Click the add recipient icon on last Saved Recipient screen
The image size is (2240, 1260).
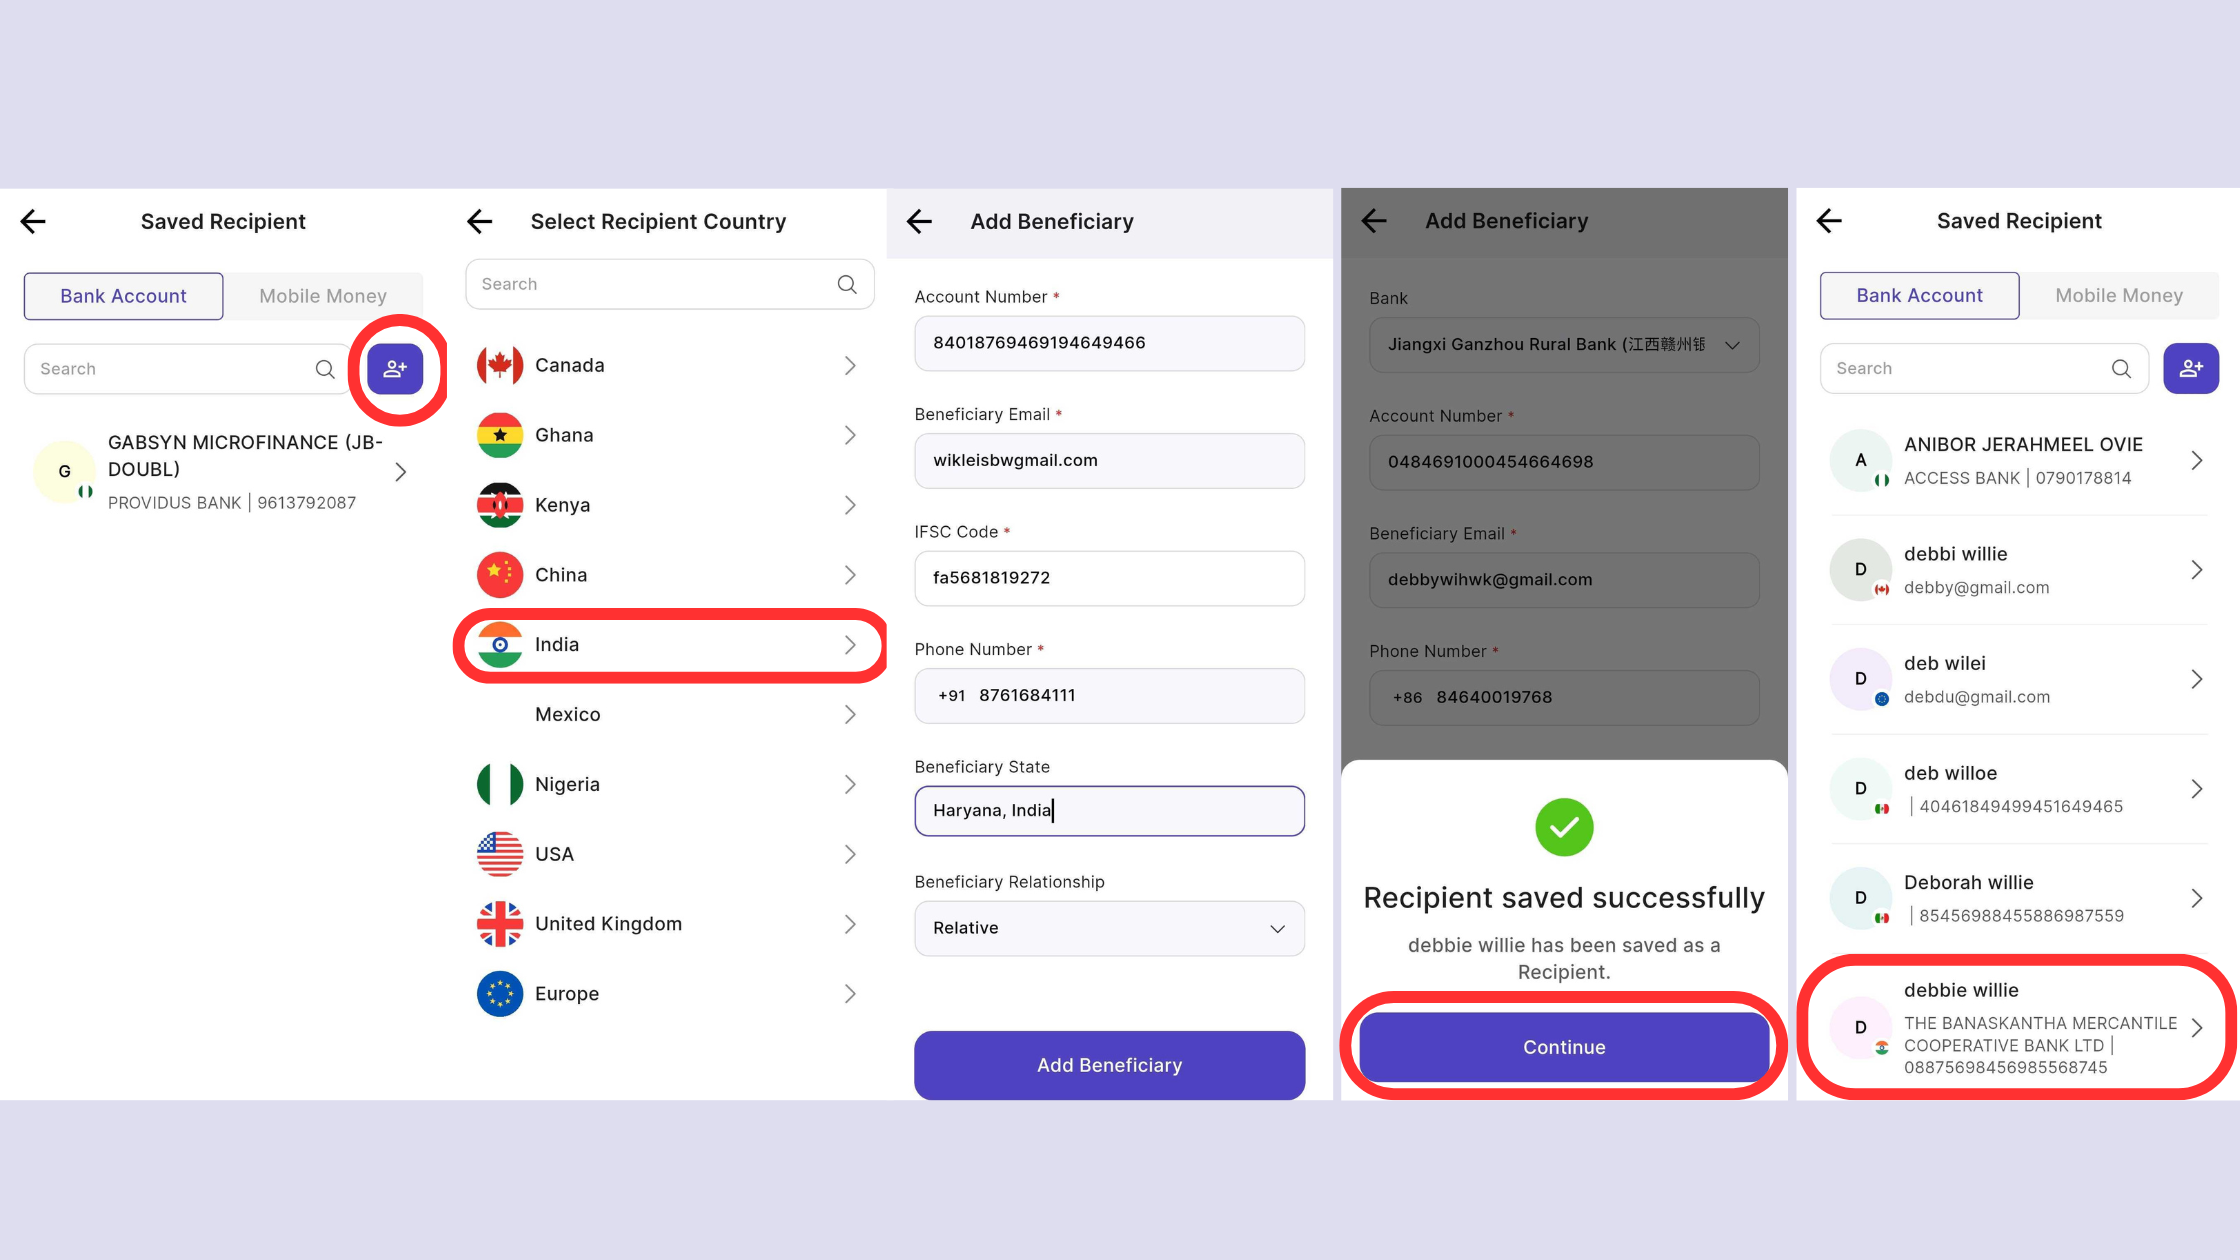click(x=2191, y=368)
